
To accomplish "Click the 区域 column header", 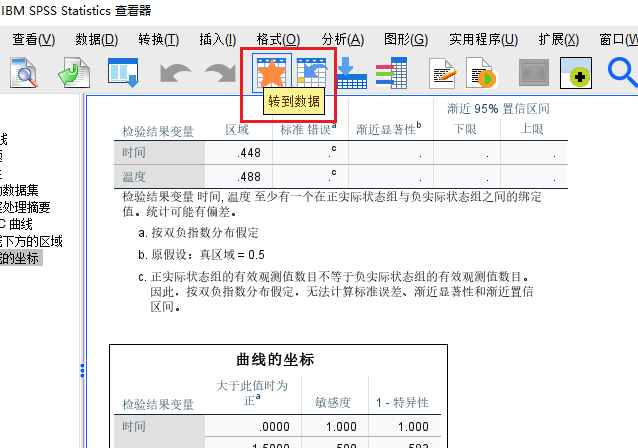I will (237, 129).
